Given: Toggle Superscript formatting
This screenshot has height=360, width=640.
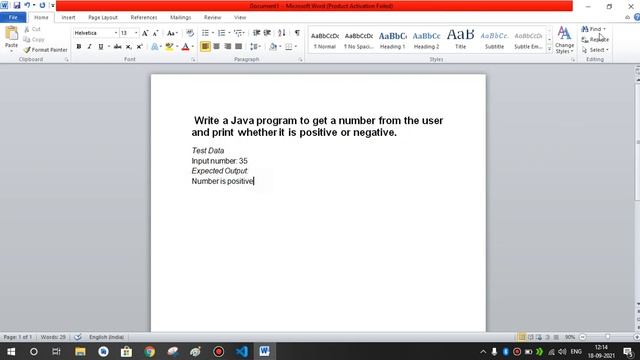Looking at the screenshot, I should tap(140, 47).
